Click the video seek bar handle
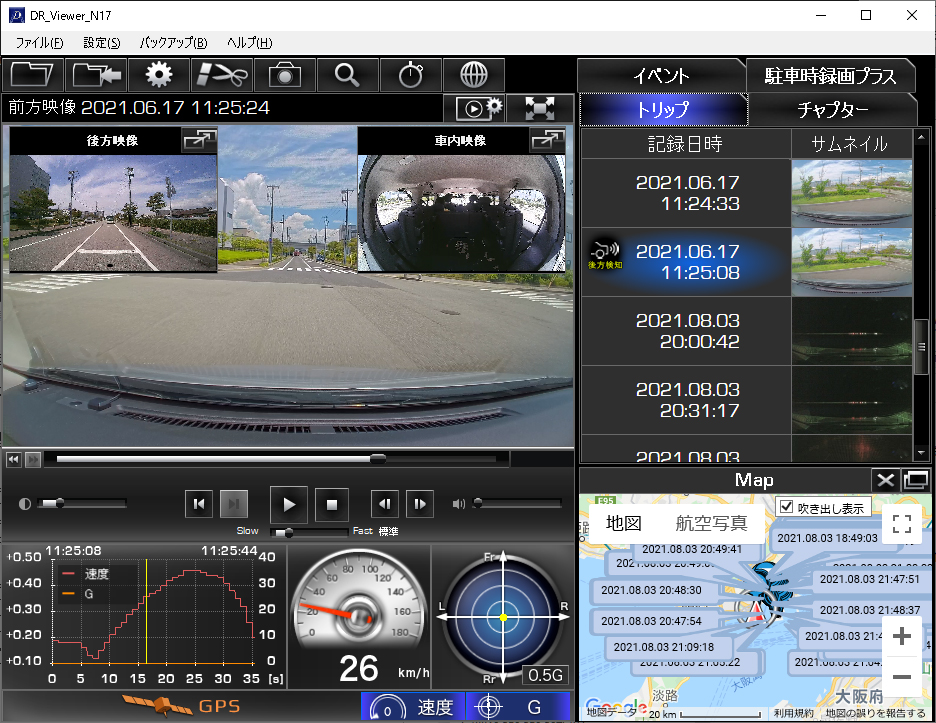The height and width of the screenshot is (723, 936). coord(377,459)
